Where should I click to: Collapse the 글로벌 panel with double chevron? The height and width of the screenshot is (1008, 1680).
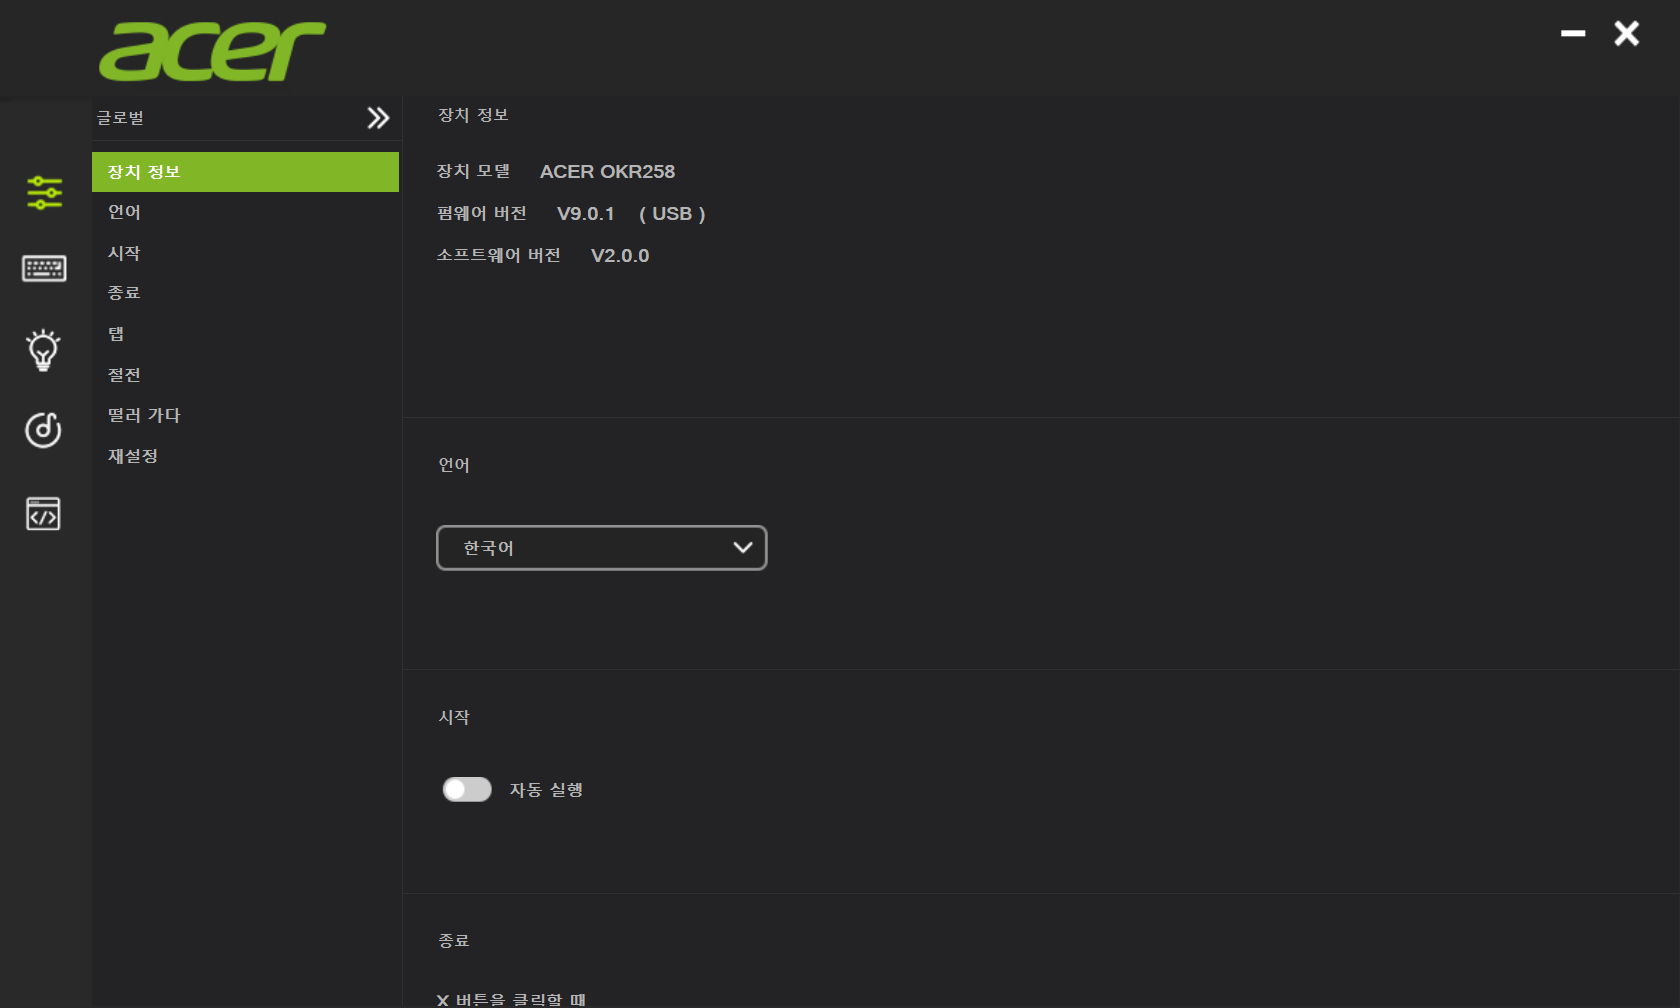click(378, 118)
